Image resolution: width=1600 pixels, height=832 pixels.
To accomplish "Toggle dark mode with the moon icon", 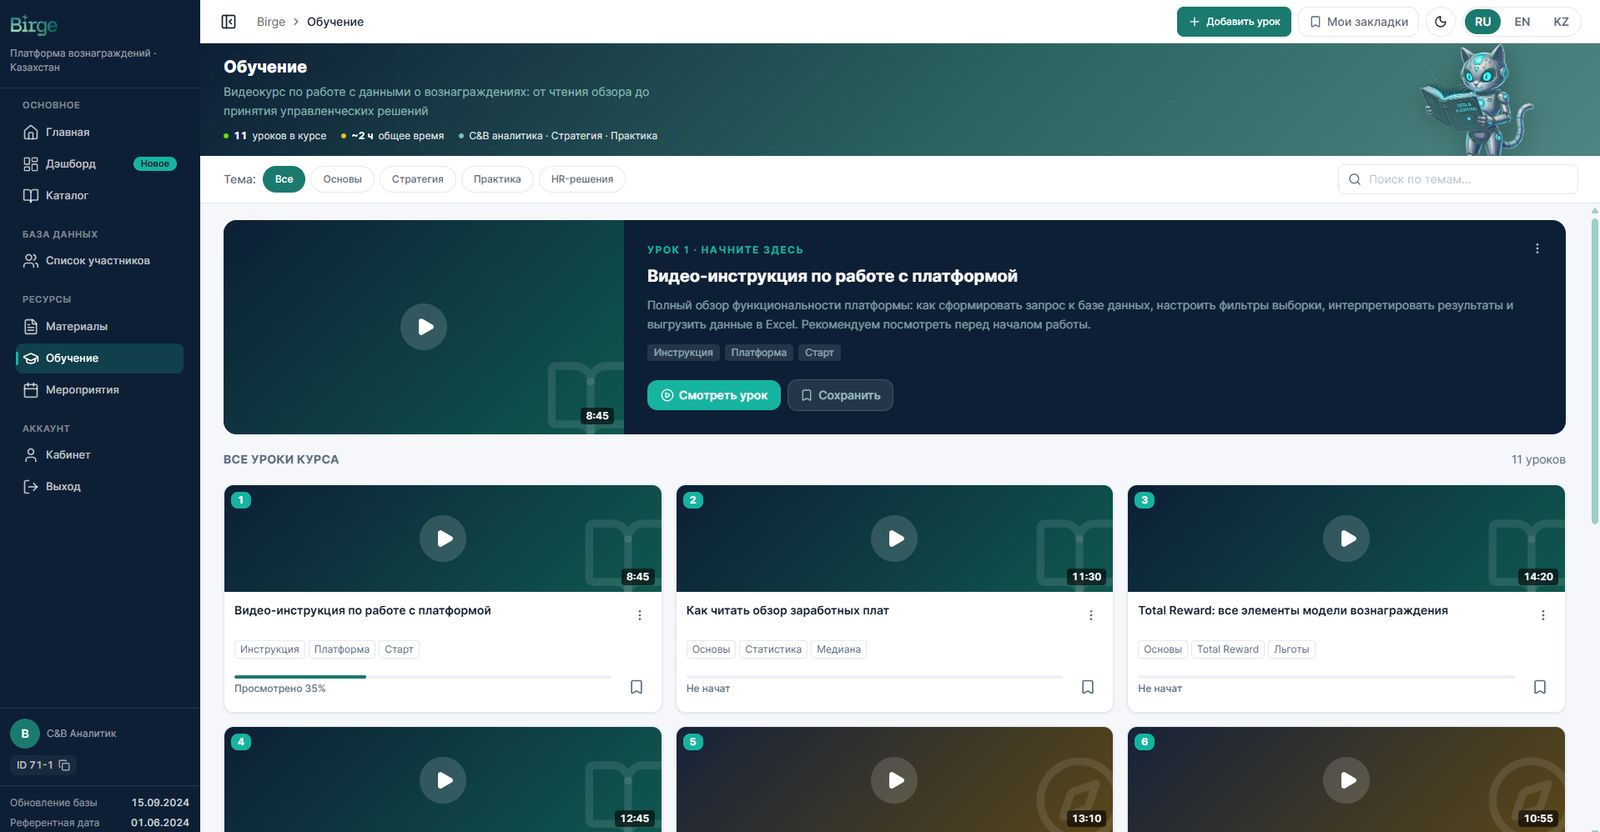I will point(1441,21).
